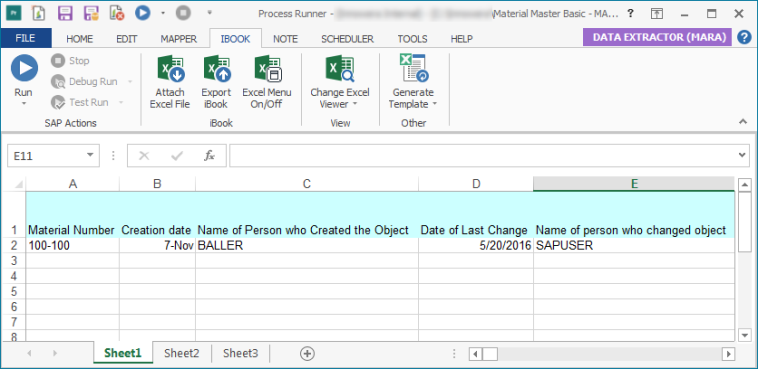
Task: Add a new sheet with the plus button
Action: click(307, 354)
